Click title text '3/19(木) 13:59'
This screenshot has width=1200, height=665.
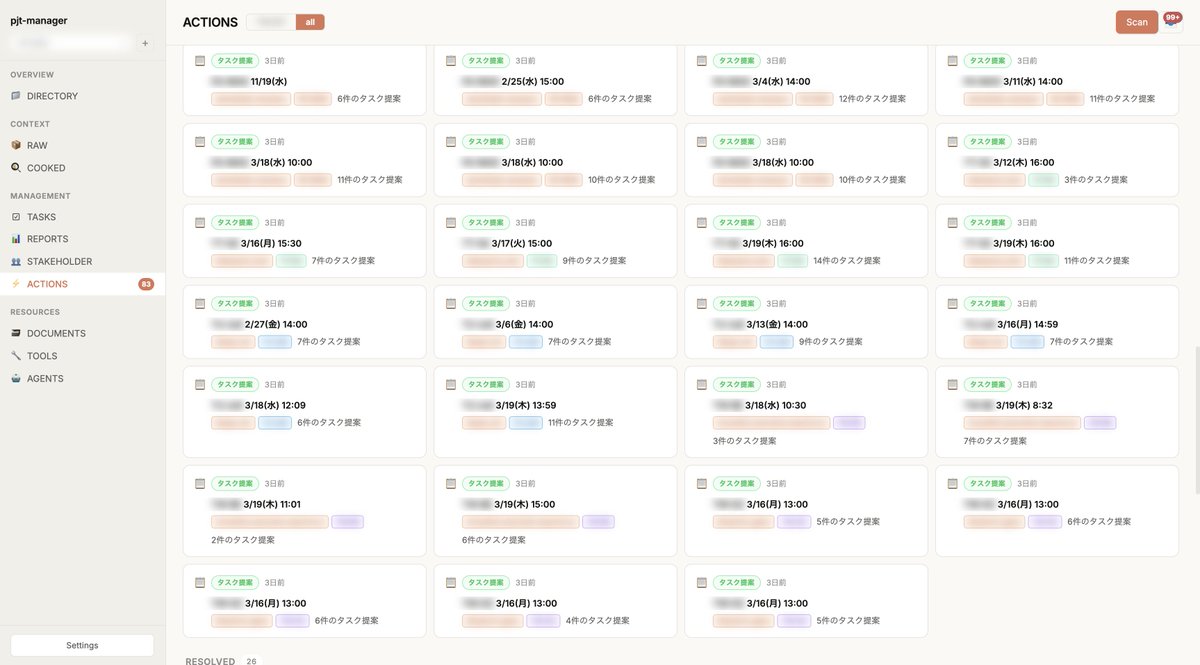click(x=525, y=405)
